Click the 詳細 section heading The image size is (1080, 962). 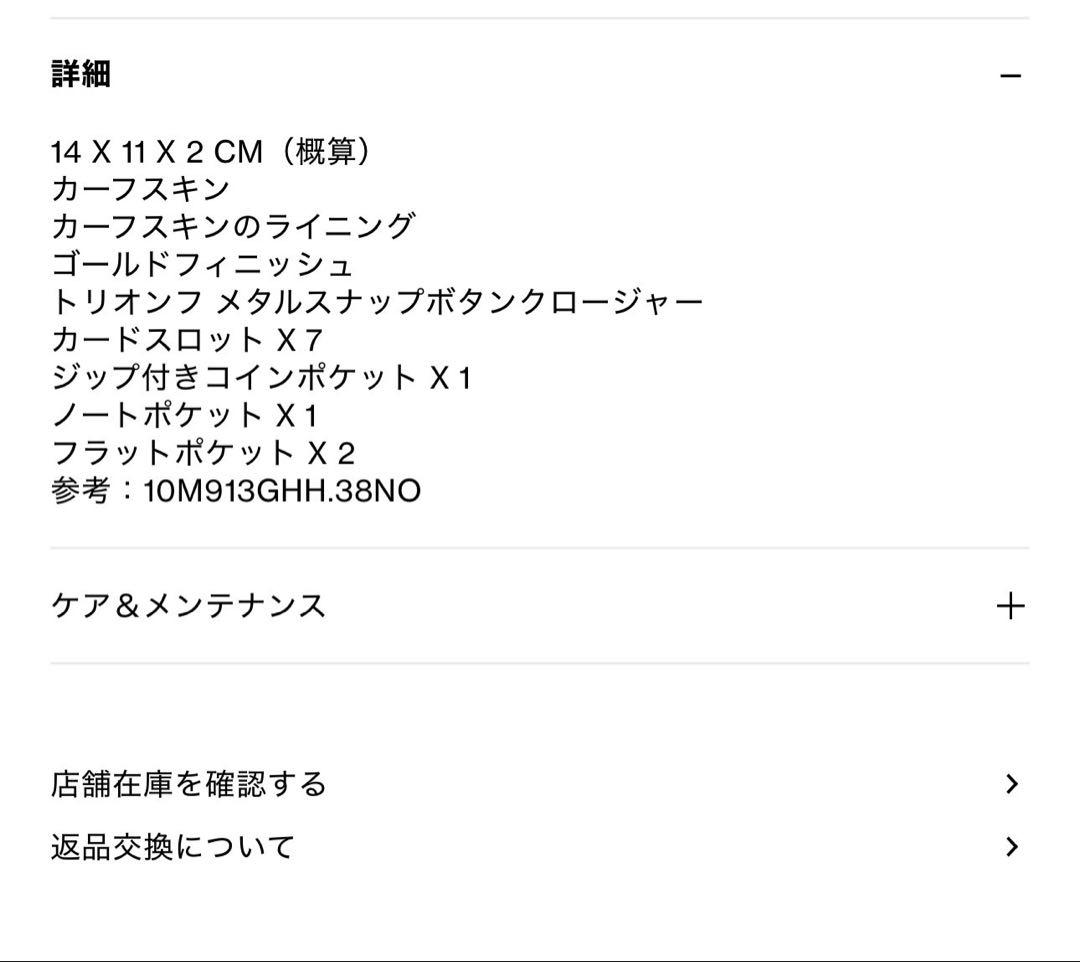(81, 74)
